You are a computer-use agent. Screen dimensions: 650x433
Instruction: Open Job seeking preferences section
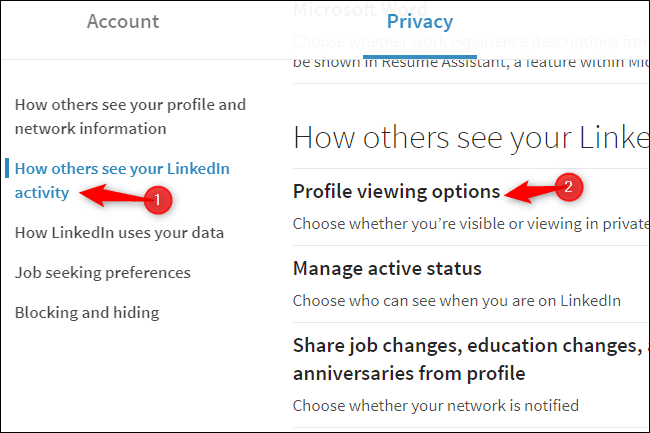[x=102, y=273]
